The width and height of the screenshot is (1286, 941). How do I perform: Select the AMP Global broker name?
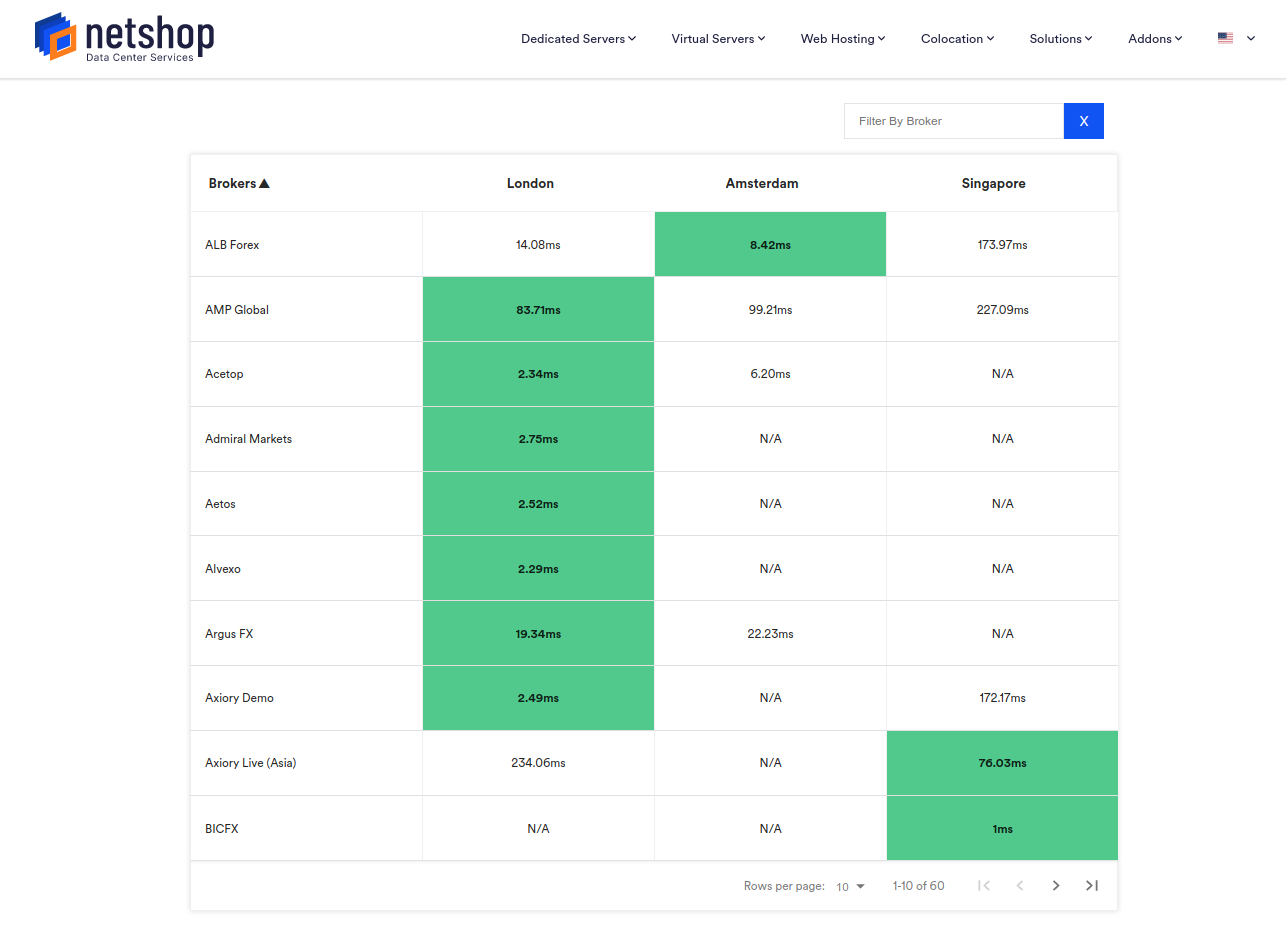[237, 310]
